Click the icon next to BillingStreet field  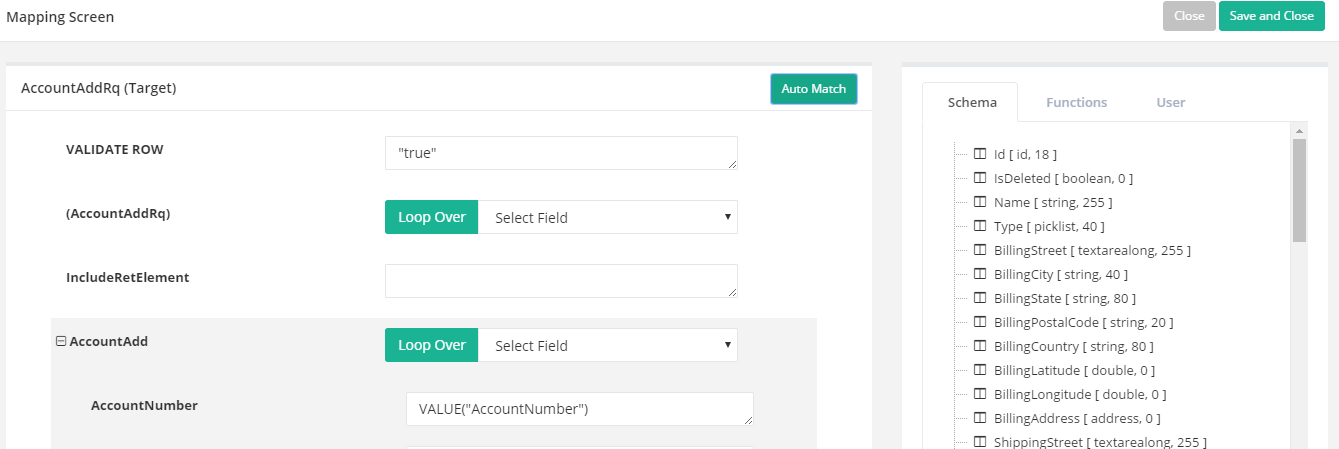pyautogui.click(x=980, y=250)
